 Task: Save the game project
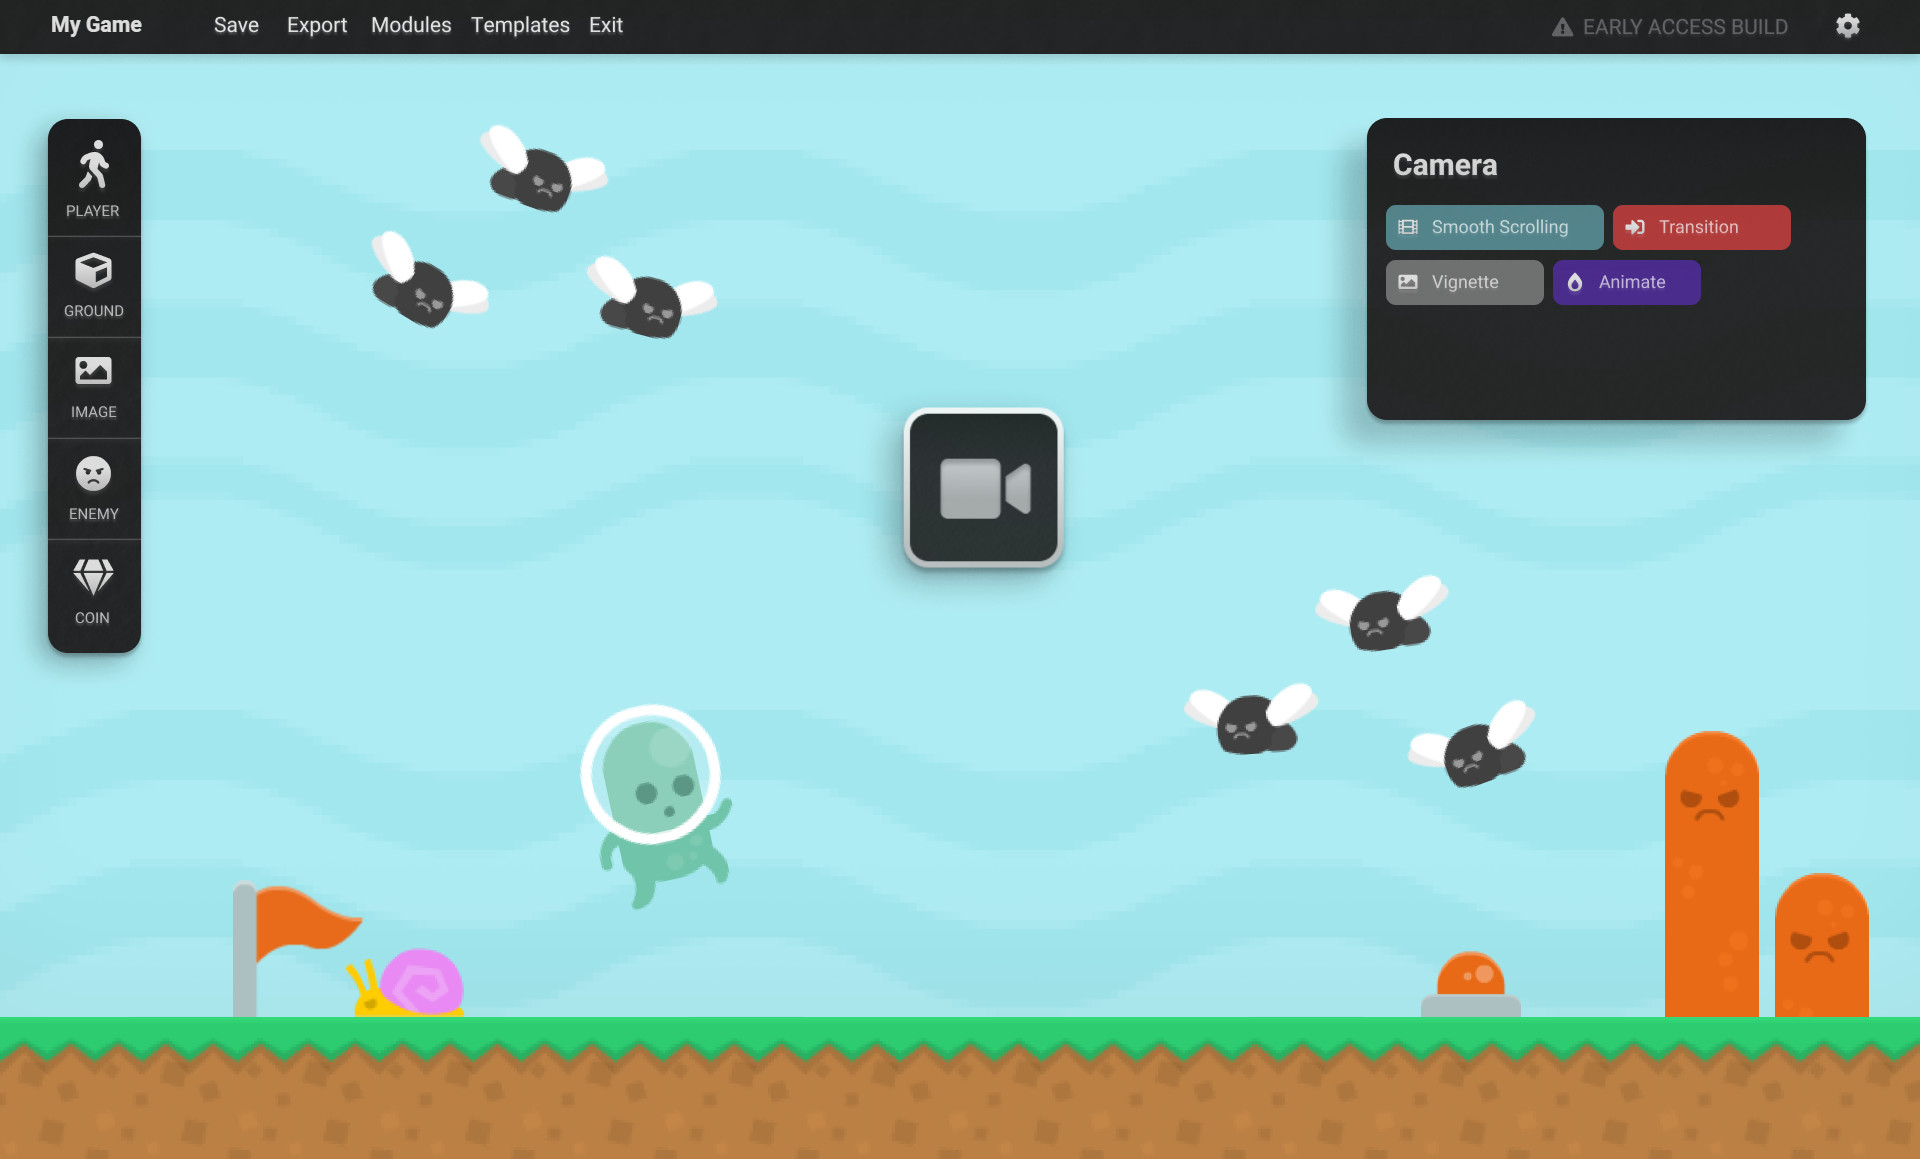(235, 25)
